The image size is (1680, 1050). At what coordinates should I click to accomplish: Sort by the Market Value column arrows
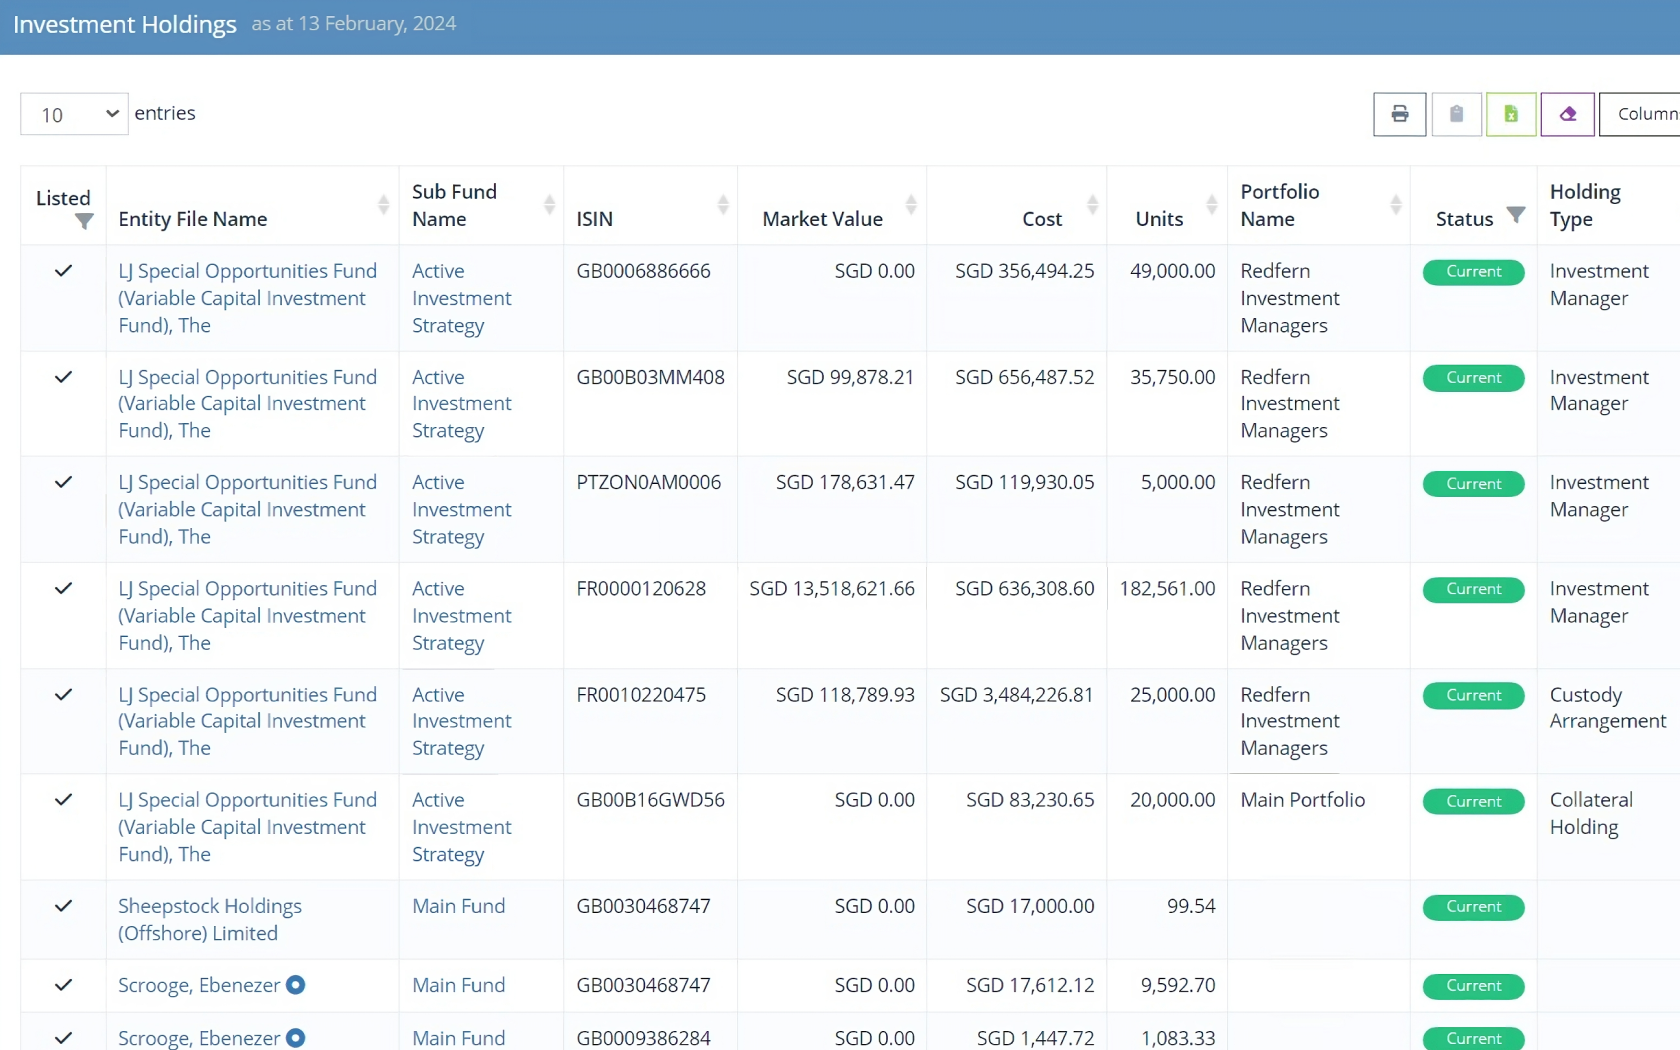(910, 205)
